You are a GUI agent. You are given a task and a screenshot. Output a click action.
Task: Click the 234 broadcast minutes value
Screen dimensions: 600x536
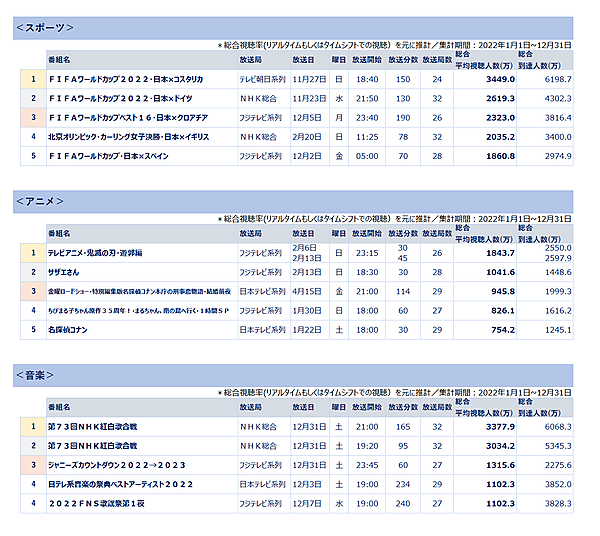coord(403,484)
